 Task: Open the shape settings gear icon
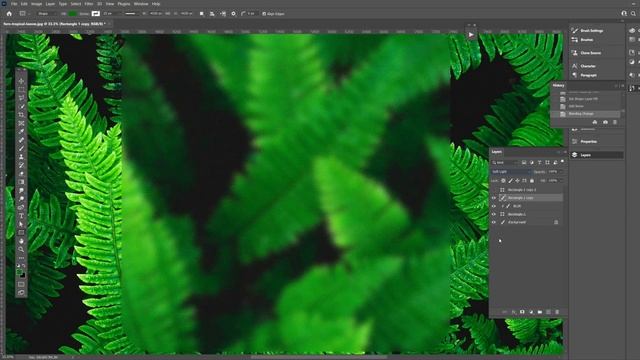click(x=233, y=13)
